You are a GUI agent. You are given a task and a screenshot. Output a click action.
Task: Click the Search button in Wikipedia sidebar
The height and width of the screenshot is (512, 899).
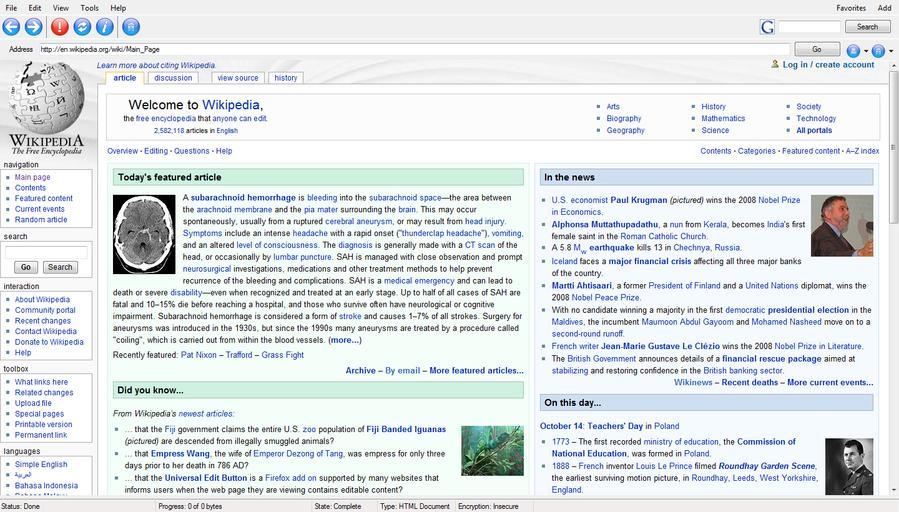pos(60,267)
